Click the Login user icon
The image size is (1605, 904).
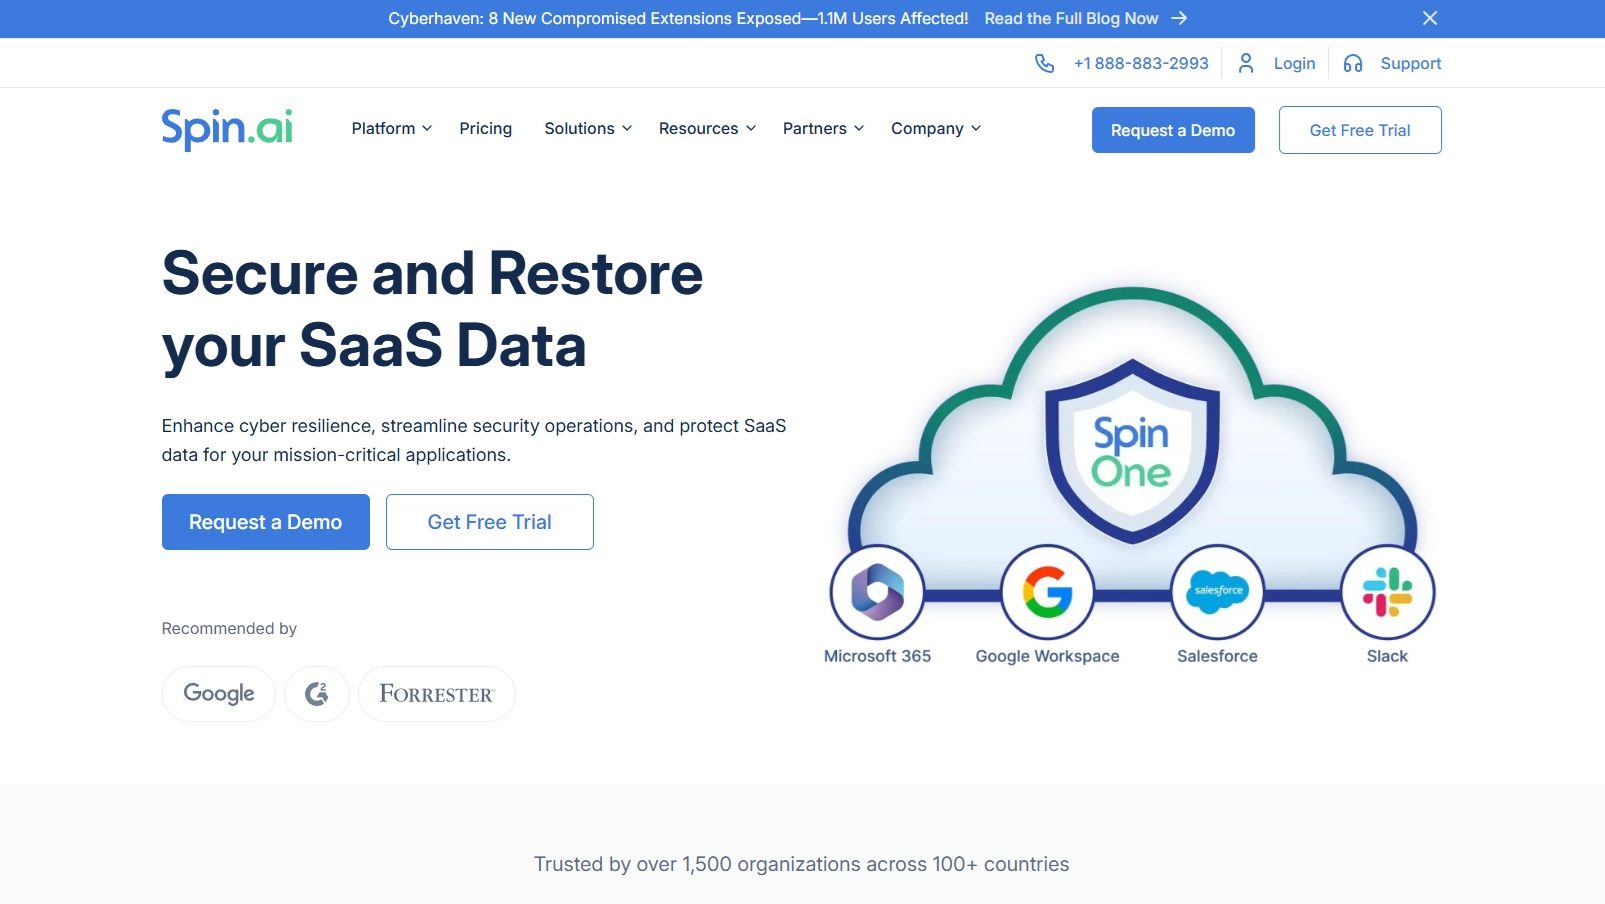point(1246,63)
